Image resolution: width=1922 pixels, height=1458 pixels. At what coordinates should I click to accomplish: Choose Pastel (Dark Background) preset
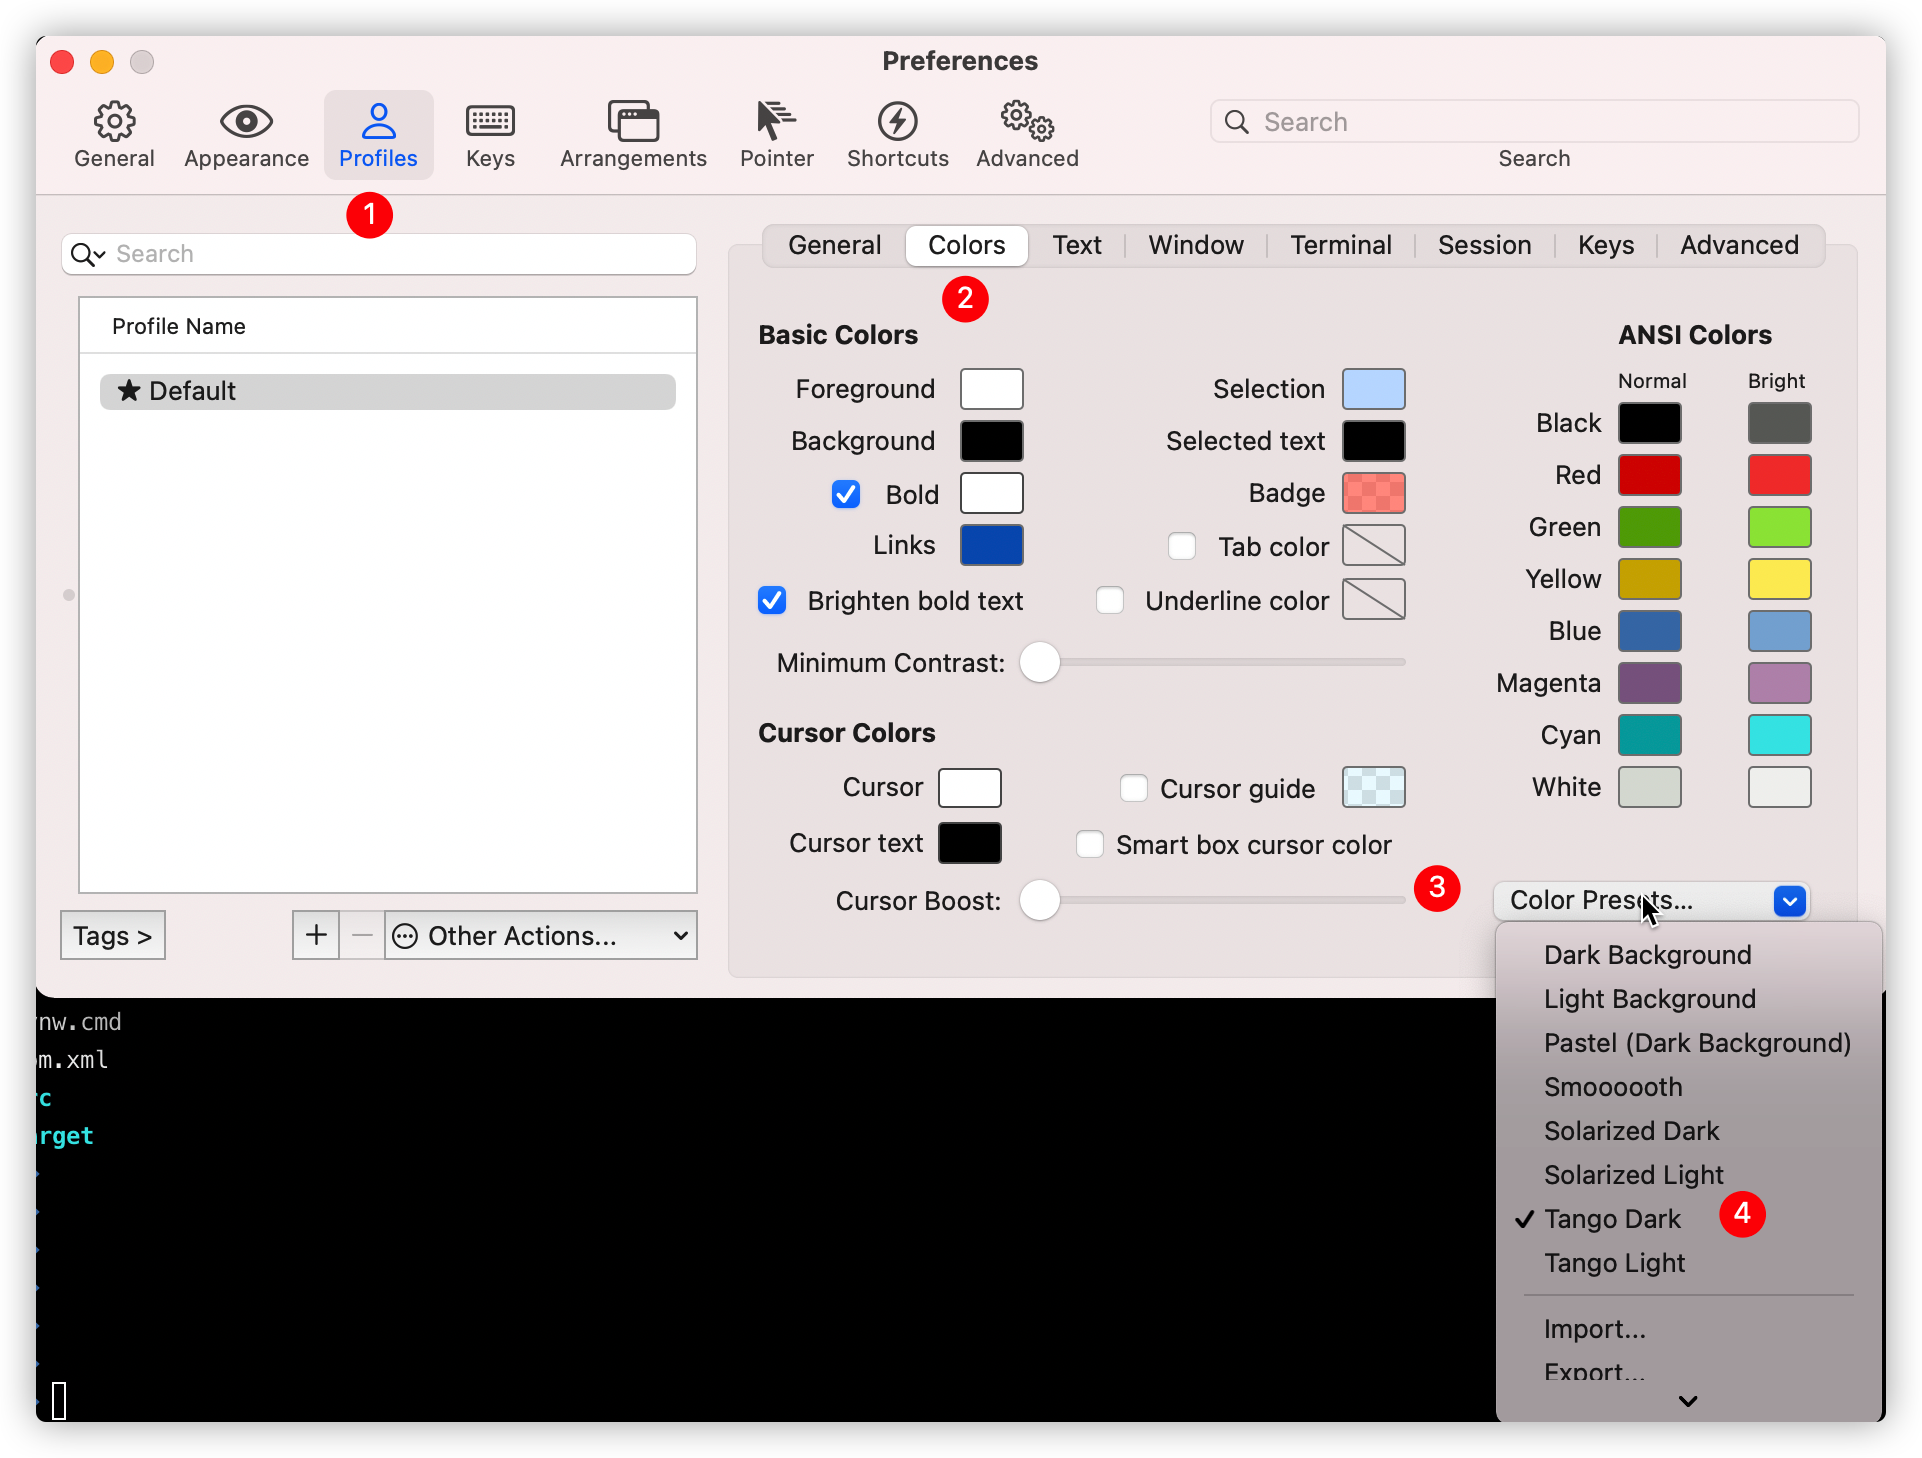[1689, 1043]
